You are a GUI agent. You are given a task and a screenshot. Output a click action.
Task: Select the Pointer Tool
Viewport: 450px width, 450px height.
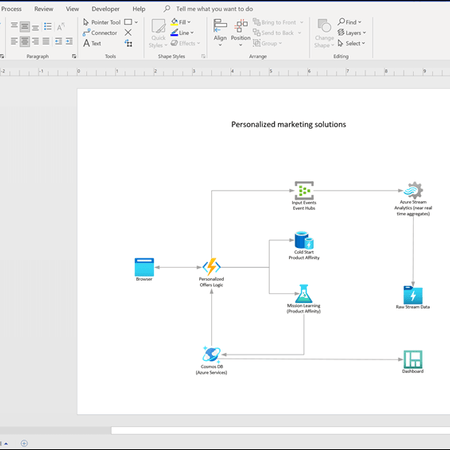(101, 22)
